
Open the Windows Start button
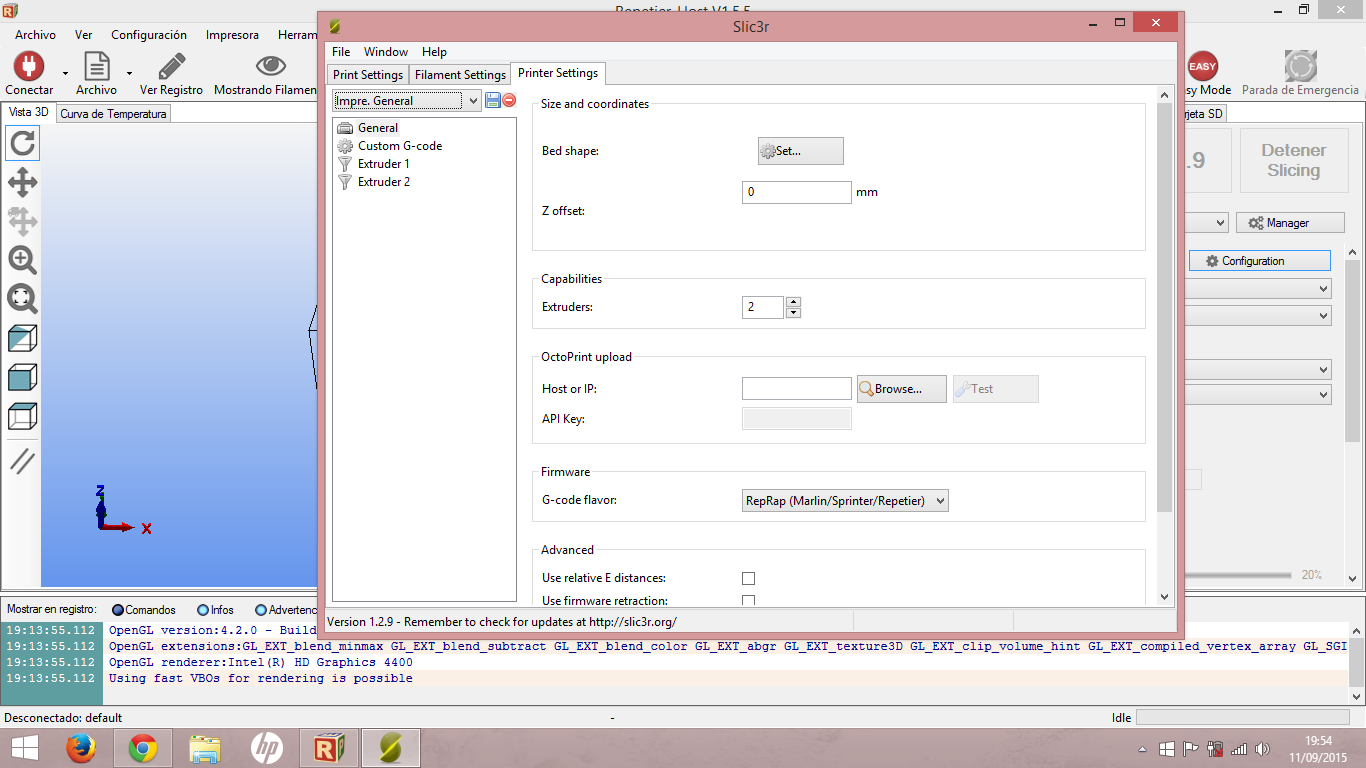click(24, 748)
